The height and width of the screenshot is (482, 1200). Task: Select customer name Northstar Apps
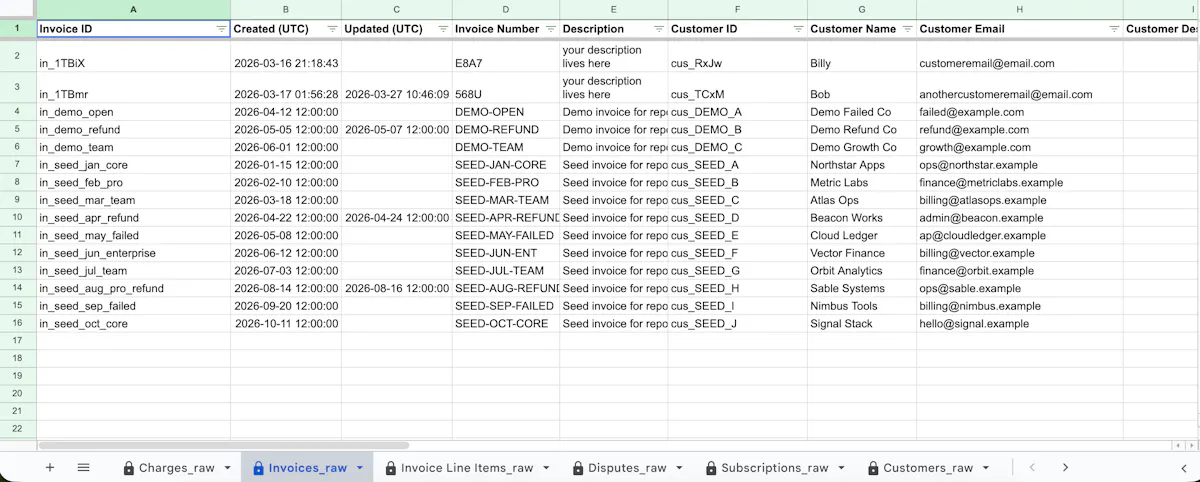(x=862, y=165)
